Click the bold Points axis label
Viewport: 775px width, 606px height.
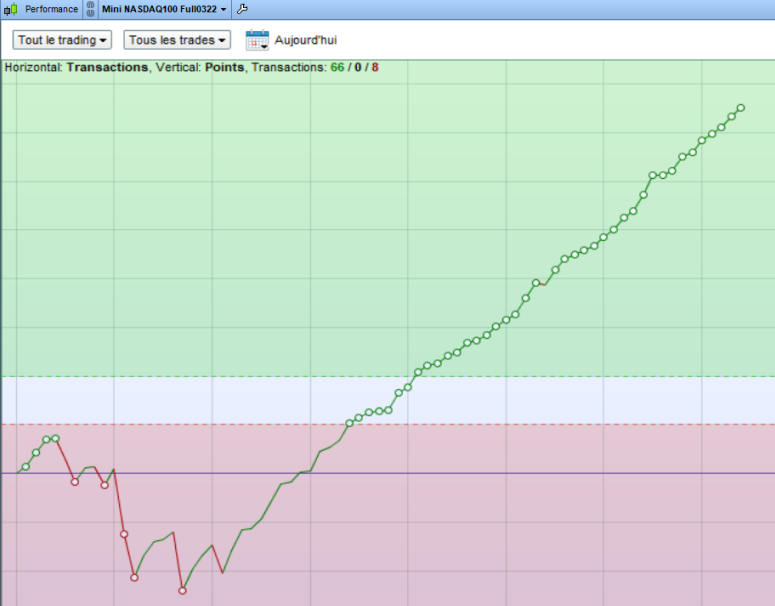224,67
